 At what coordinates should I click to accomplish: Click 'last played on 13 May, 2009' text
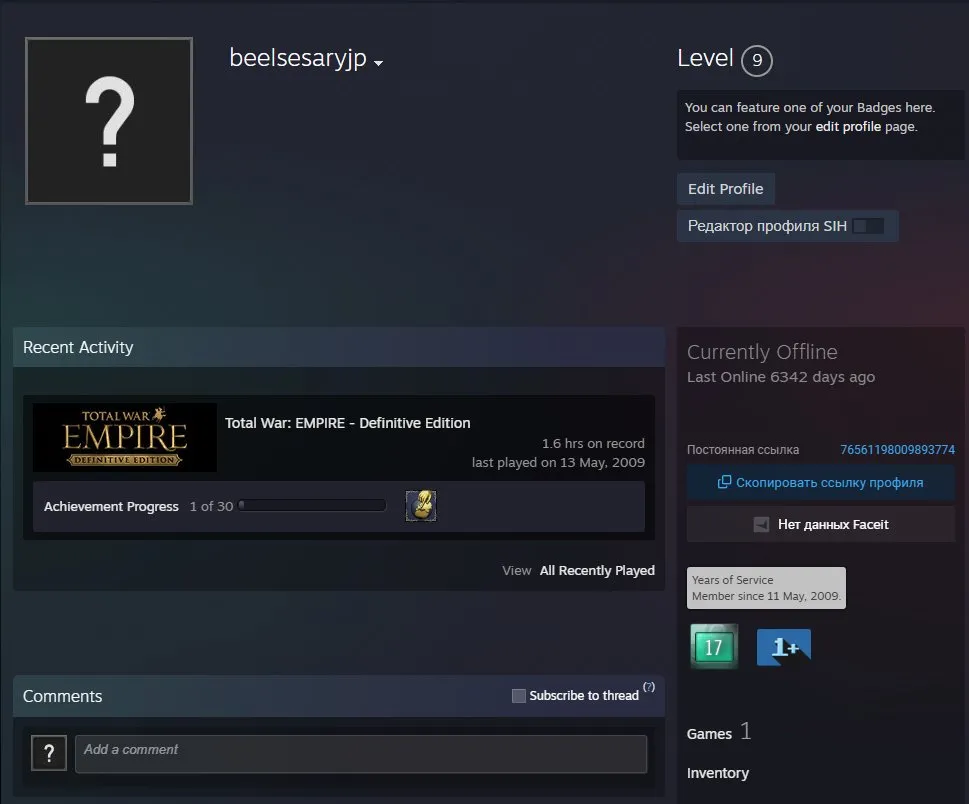pyautogui.click(x=558, y=462)
